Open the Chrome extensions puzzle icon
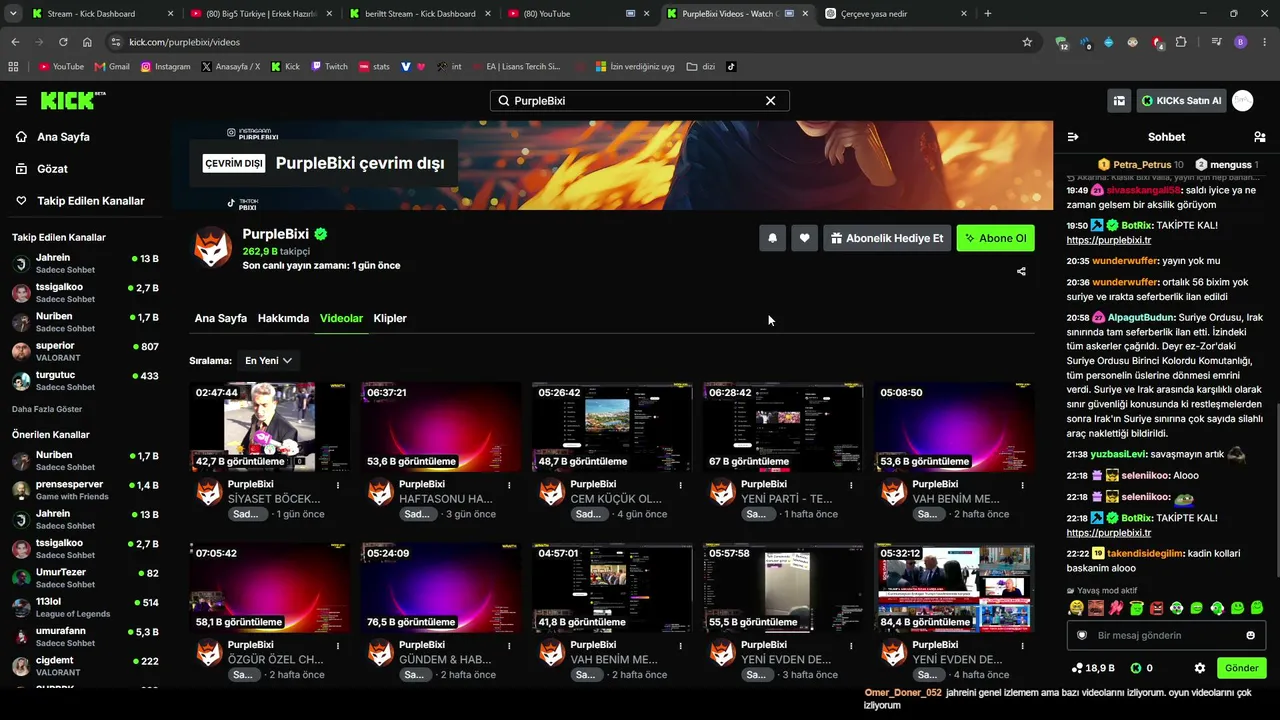The width and height of the screenshot is (1280, 720). (1181, 42)
